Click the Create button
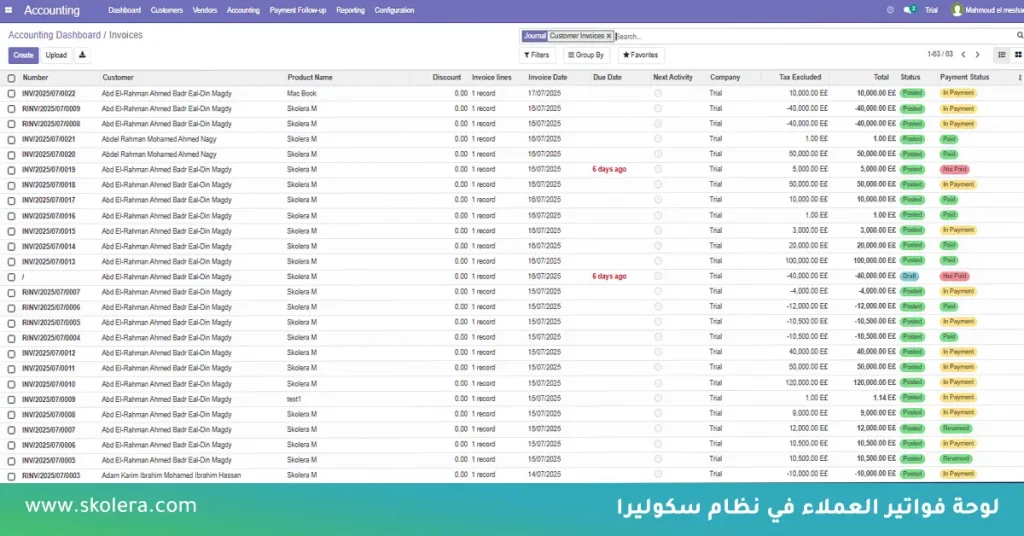The width and height of the screenshot is (1024, 536). 23,55
